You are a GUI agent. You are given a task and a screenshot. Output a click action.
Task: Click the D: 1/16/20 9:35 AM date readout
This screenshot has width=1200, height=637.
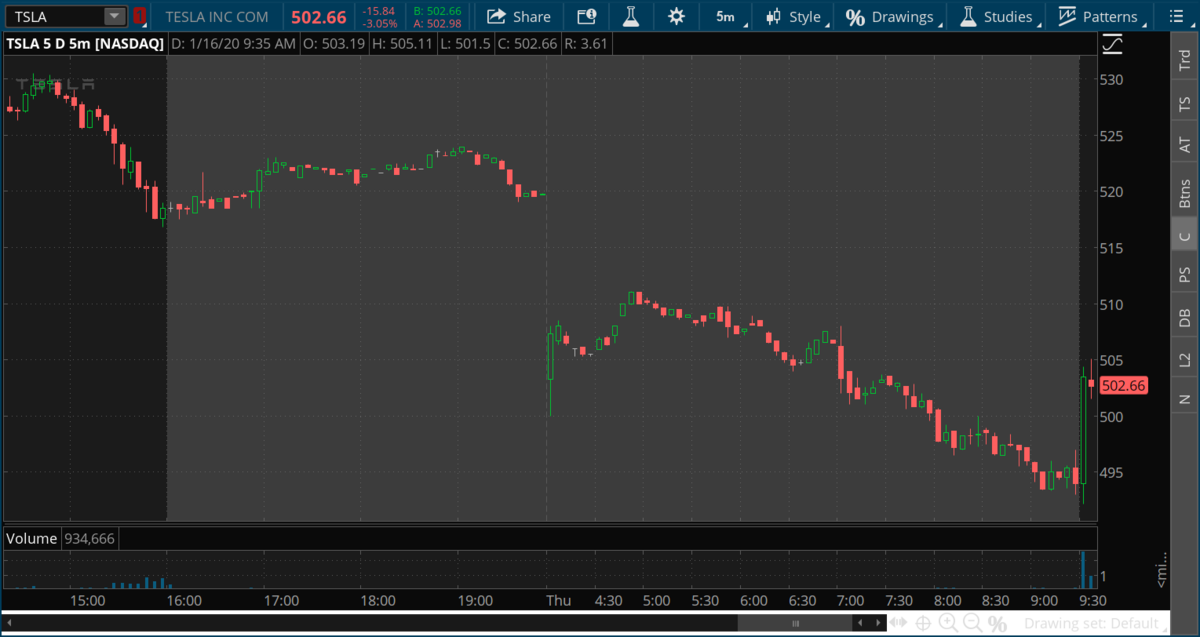233,44
